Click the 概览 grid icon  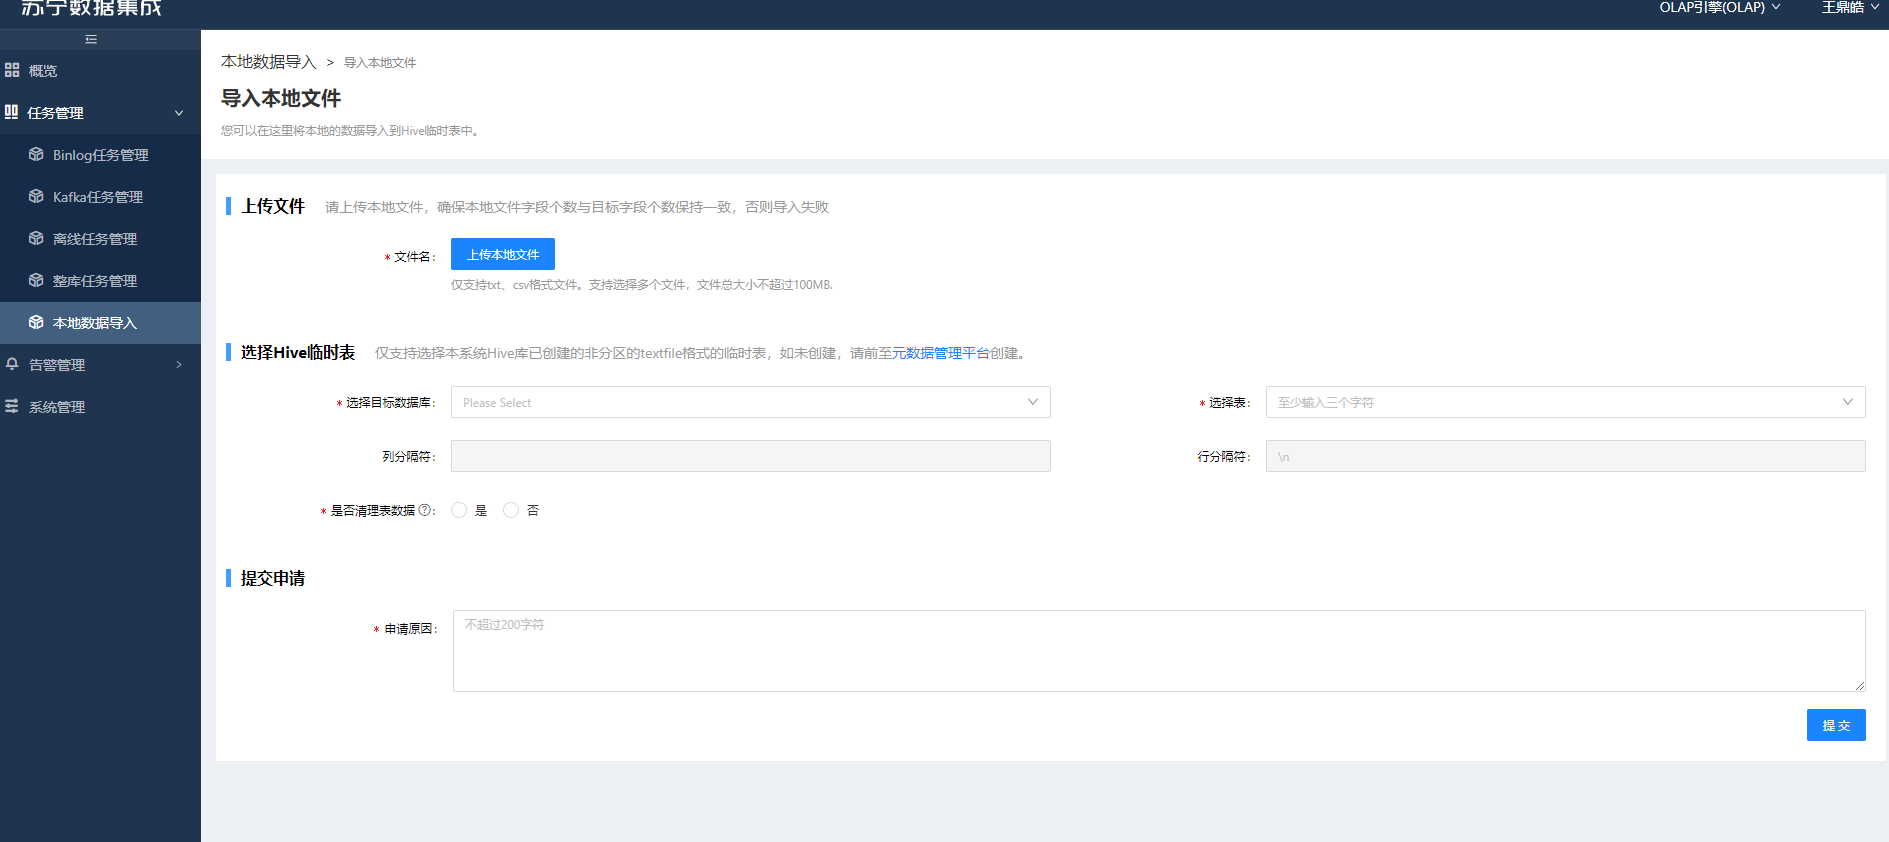tap(12, 70)
